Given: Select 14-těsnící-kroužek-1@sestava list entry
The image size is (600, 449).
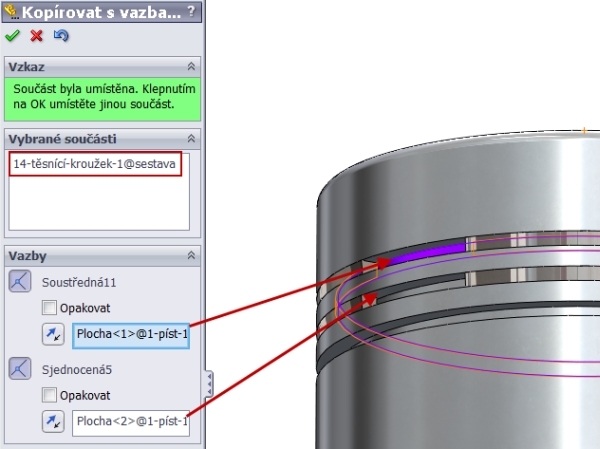Looking at the screenshot, I should click(x=95, y=164).
